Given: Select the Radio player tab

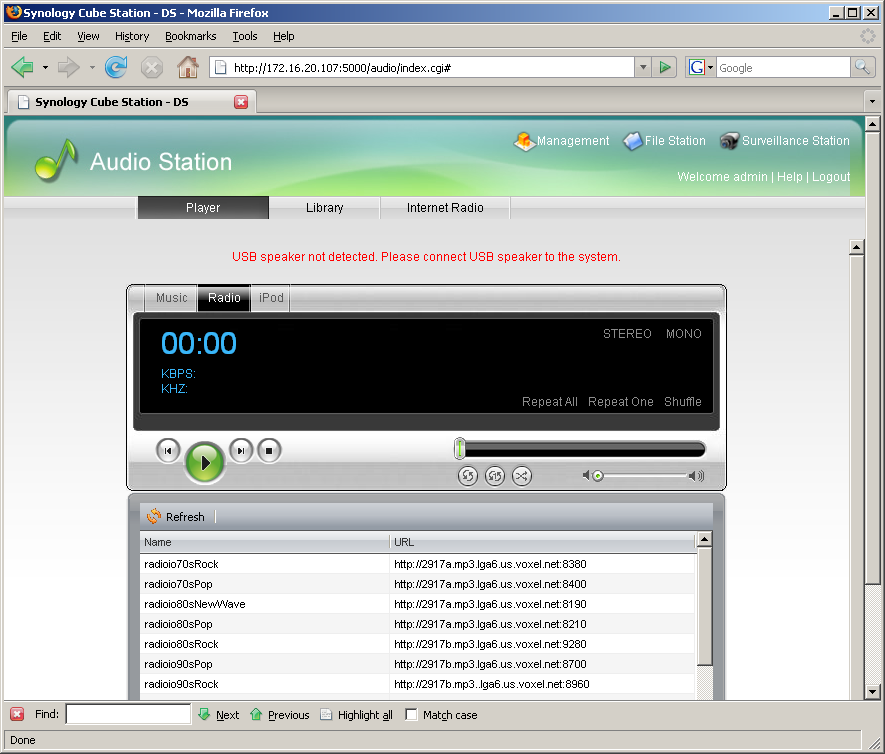Looking at the screenshot, I should (x=224, y=298).
